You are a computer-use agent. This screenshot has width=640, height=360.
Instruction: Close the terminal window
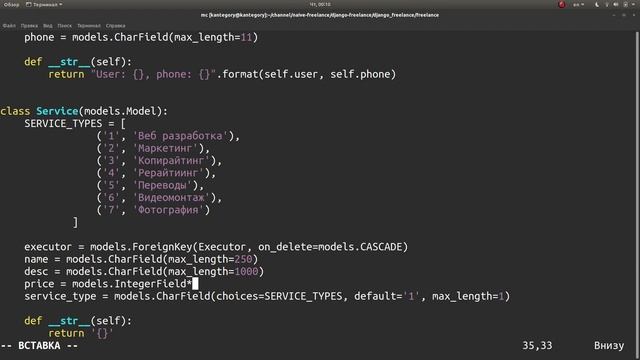(633, 15)
